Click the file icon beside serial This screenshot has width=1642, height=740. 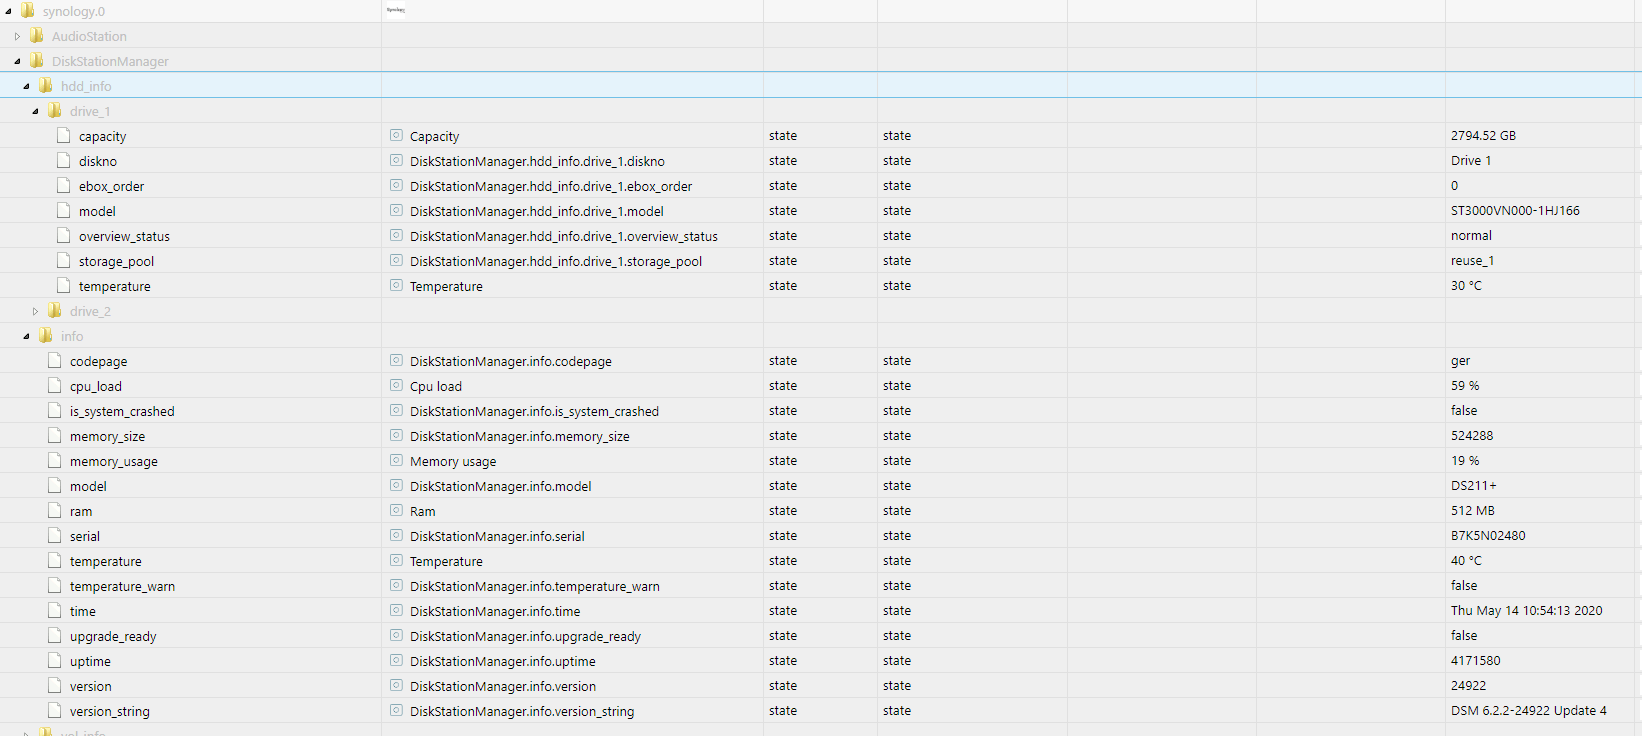point(55,535)
